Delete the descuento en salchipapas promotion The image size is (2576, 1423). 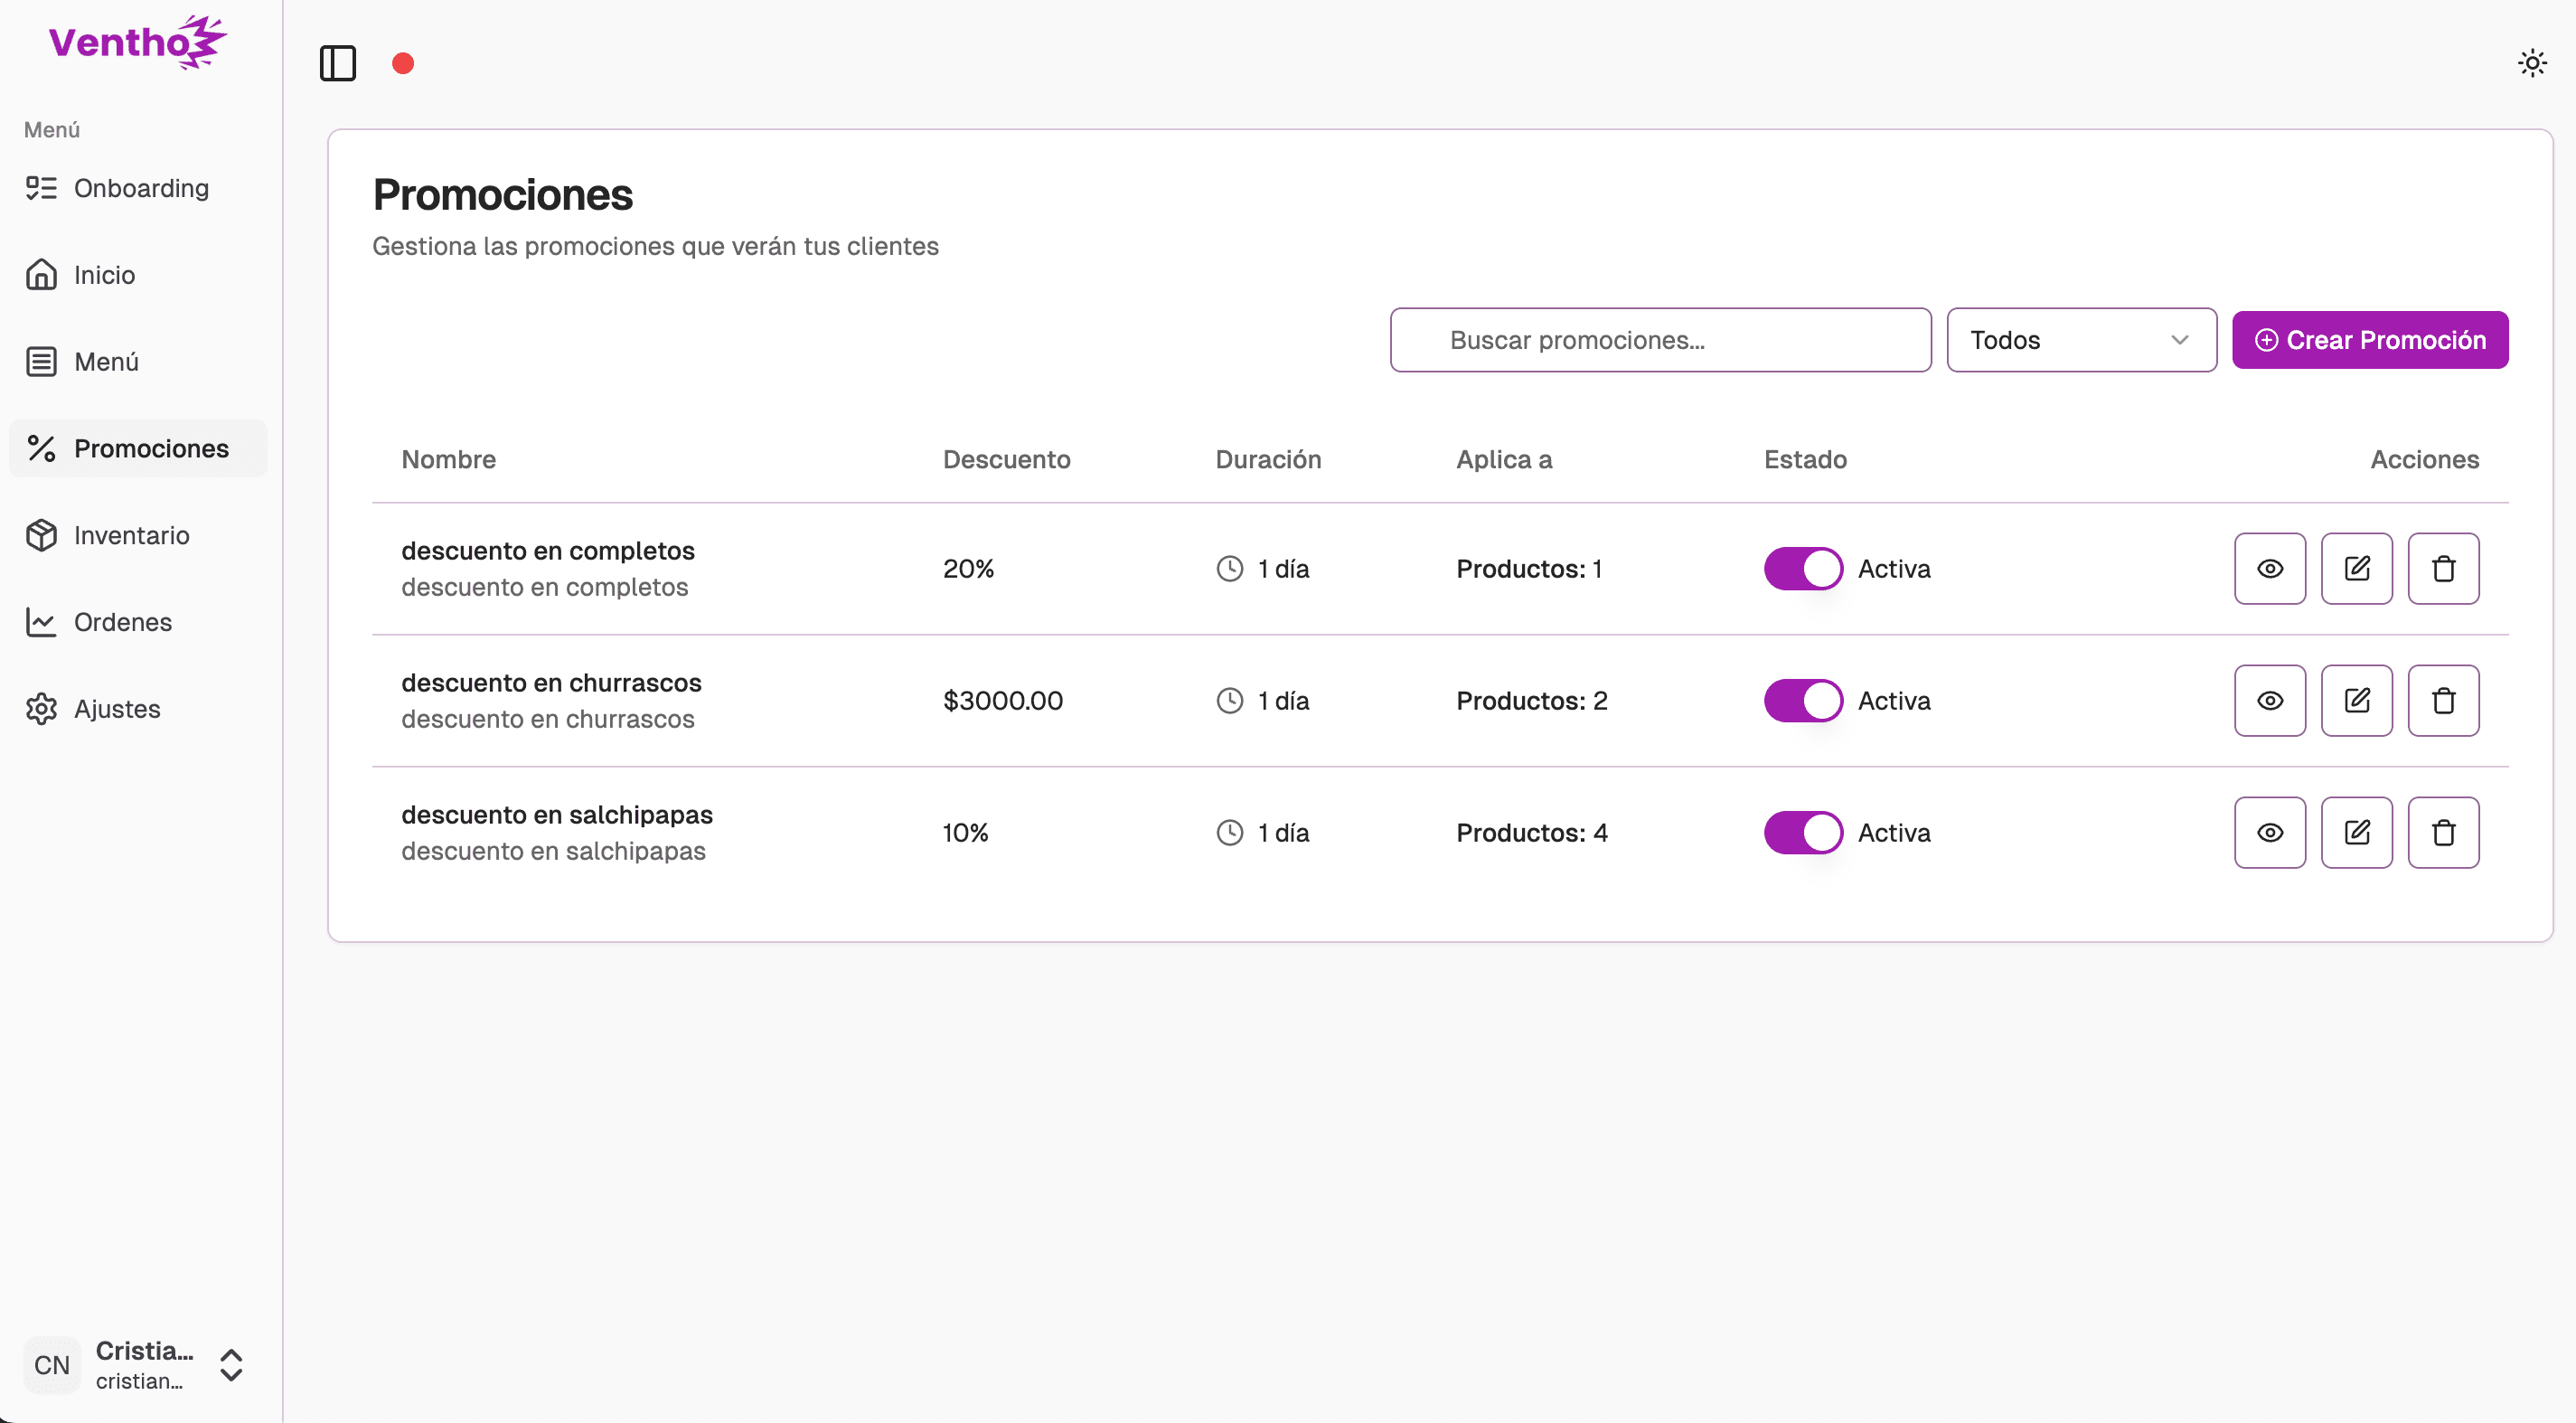click(2442, 832)
